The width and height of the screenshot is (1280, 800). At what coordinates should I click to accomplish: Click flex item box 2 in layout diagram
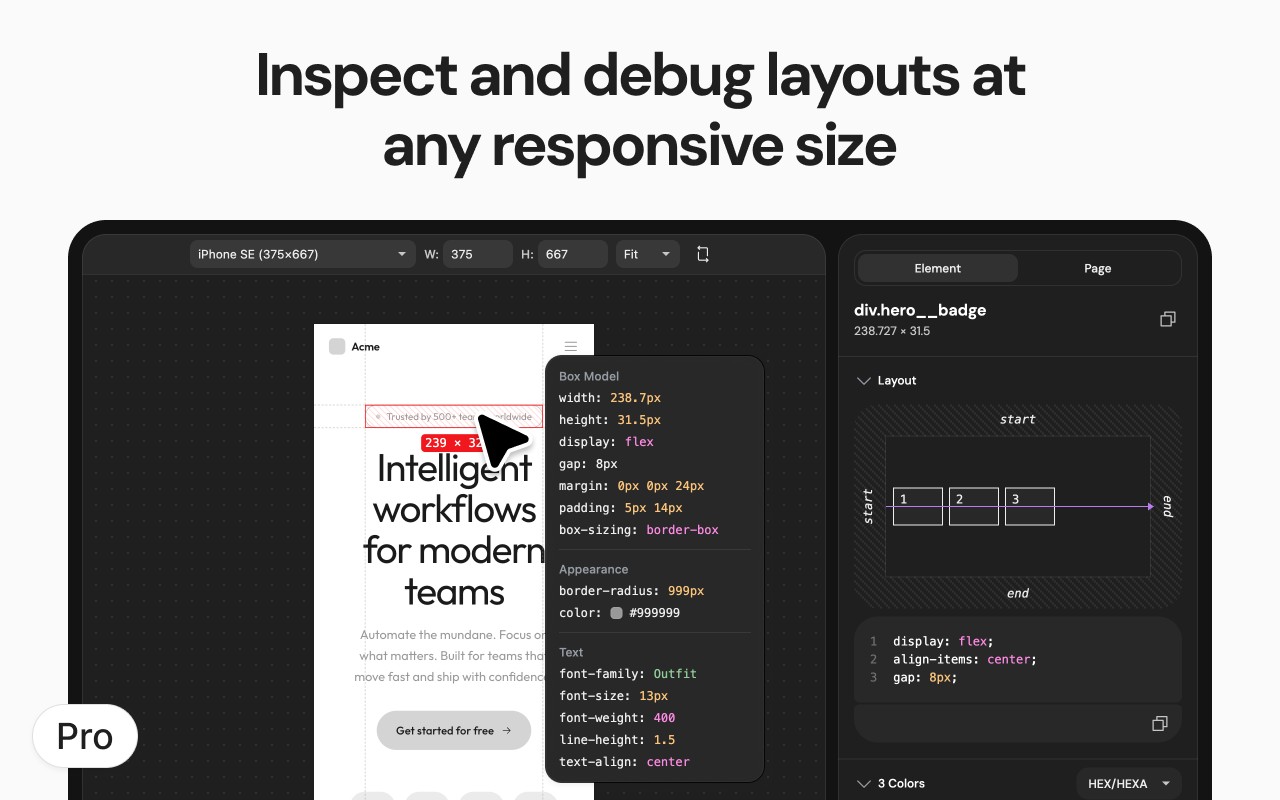(x=974, y=506)
